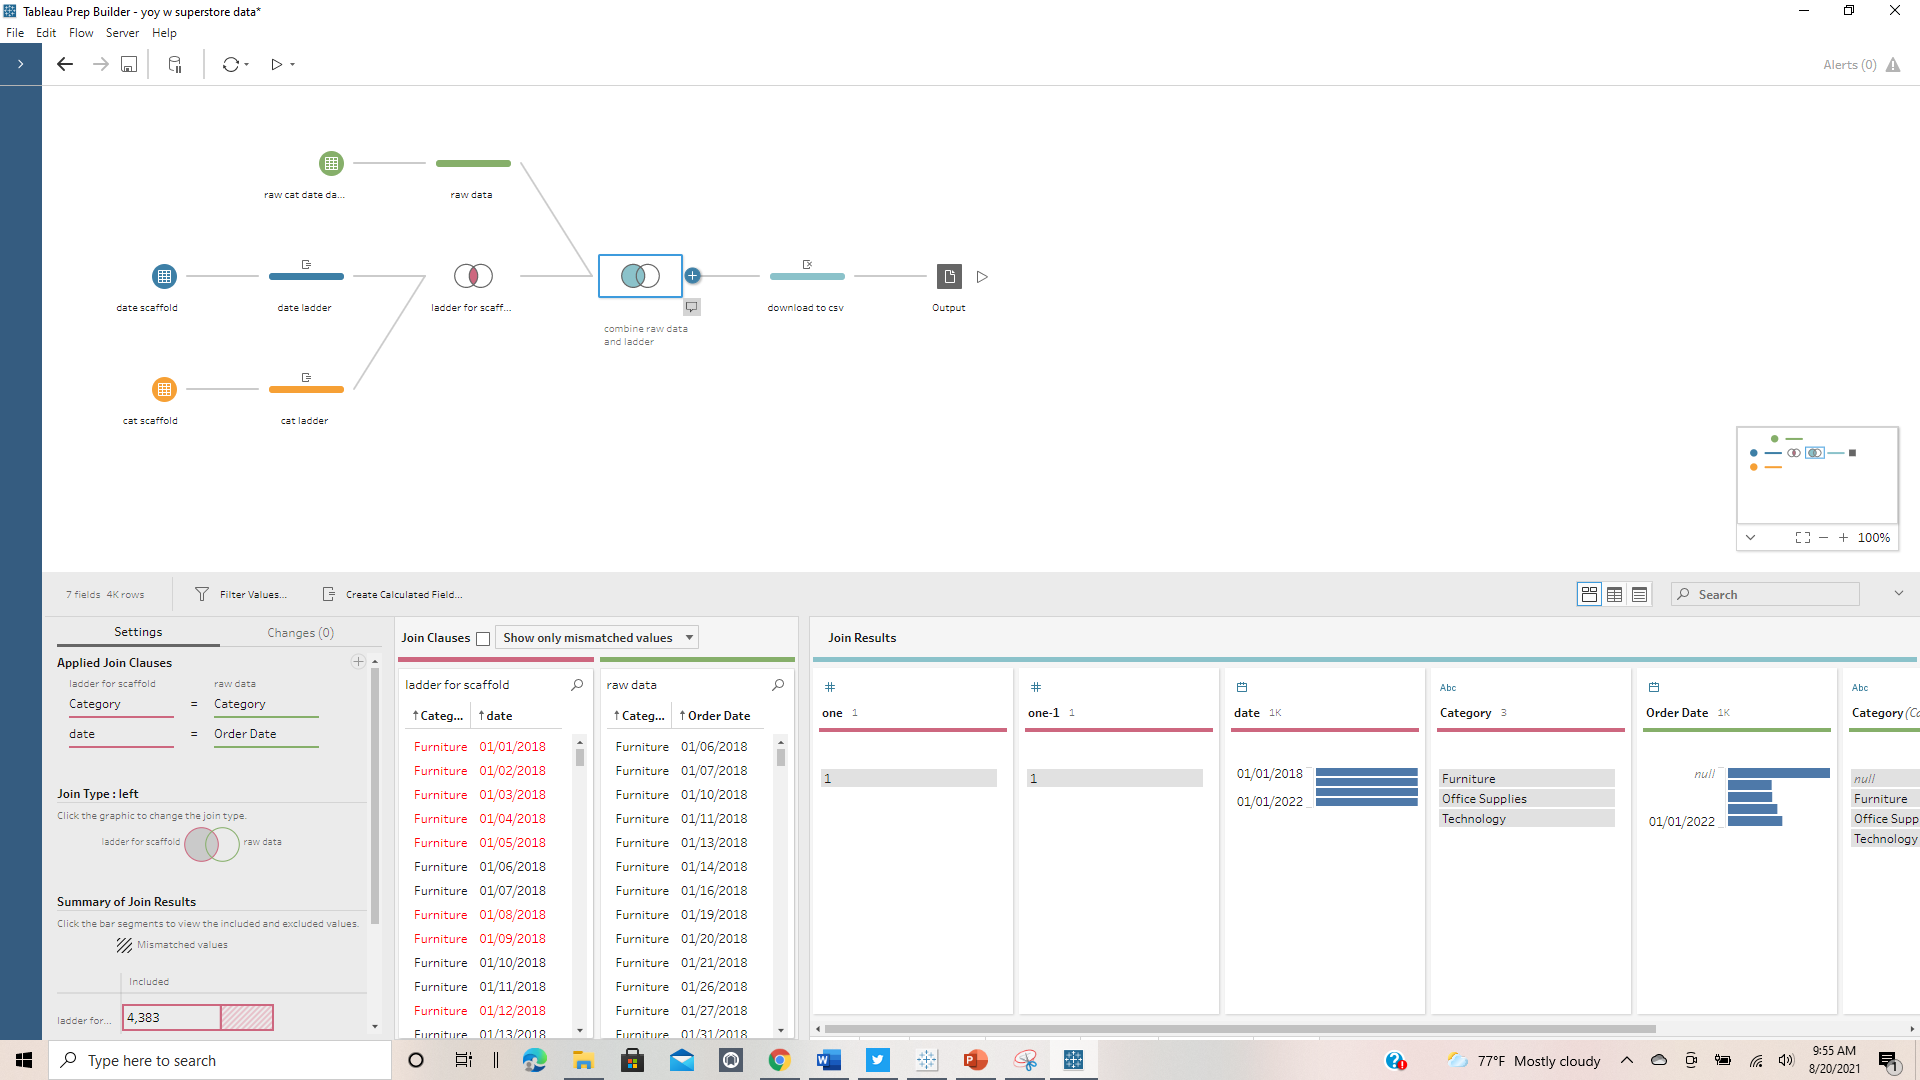
Task: Switch to the data grid view
Action: coord(1614,595)
